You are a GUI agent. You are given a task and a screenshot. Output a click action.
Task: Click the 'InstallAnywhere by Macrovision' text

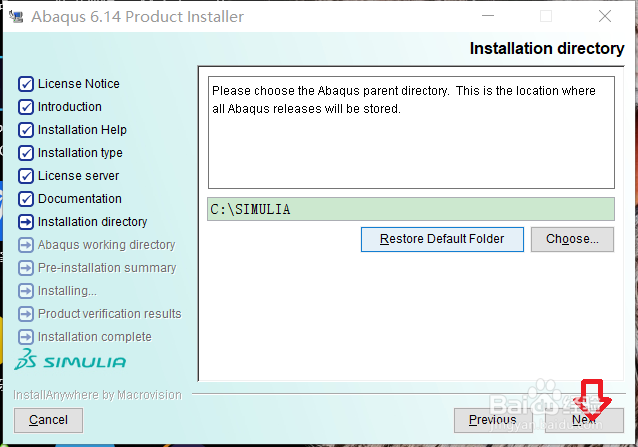pos(97,395)
